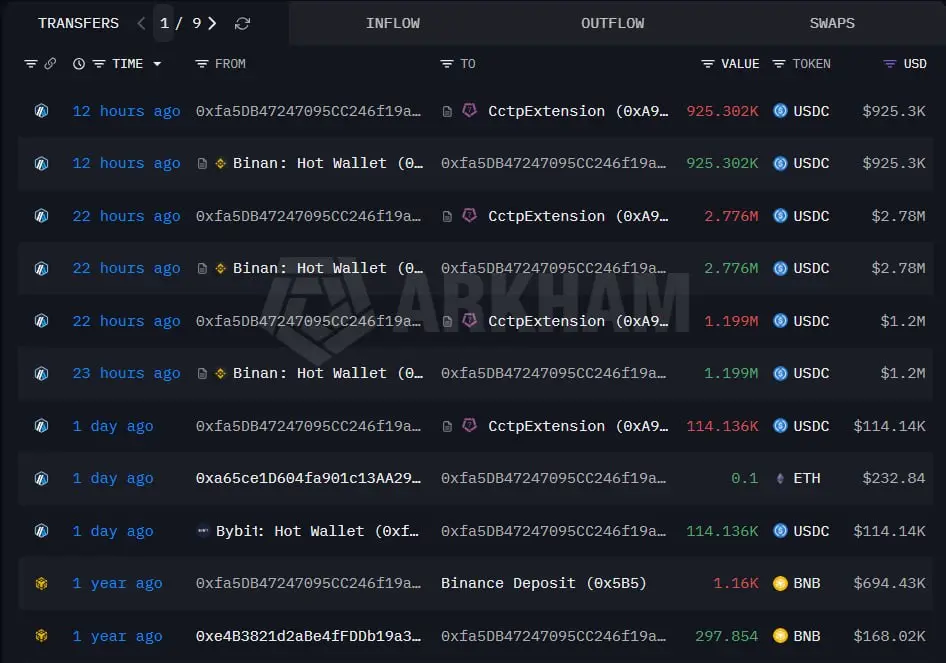
Task: Open CctpExtension recipient in 925.302K row
Action: (x=578, y=111)
